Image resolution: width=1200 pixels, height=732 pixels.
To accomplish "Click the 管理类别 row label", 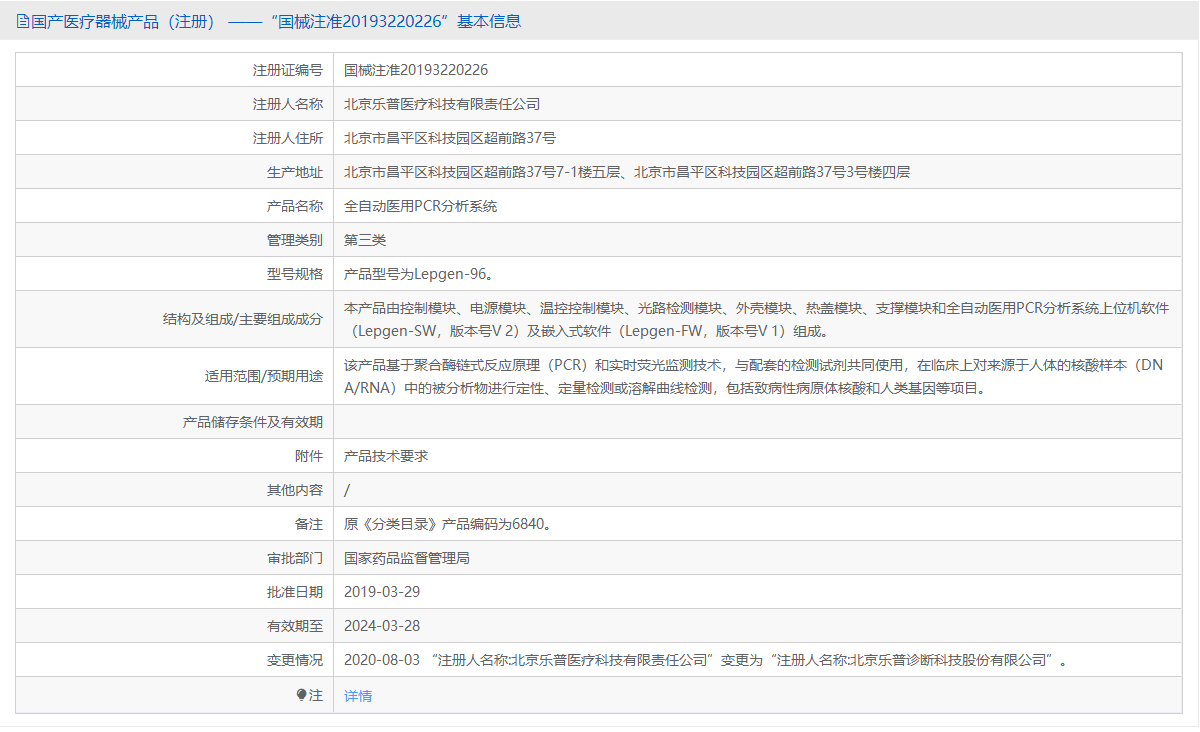I will click(295, 240).
